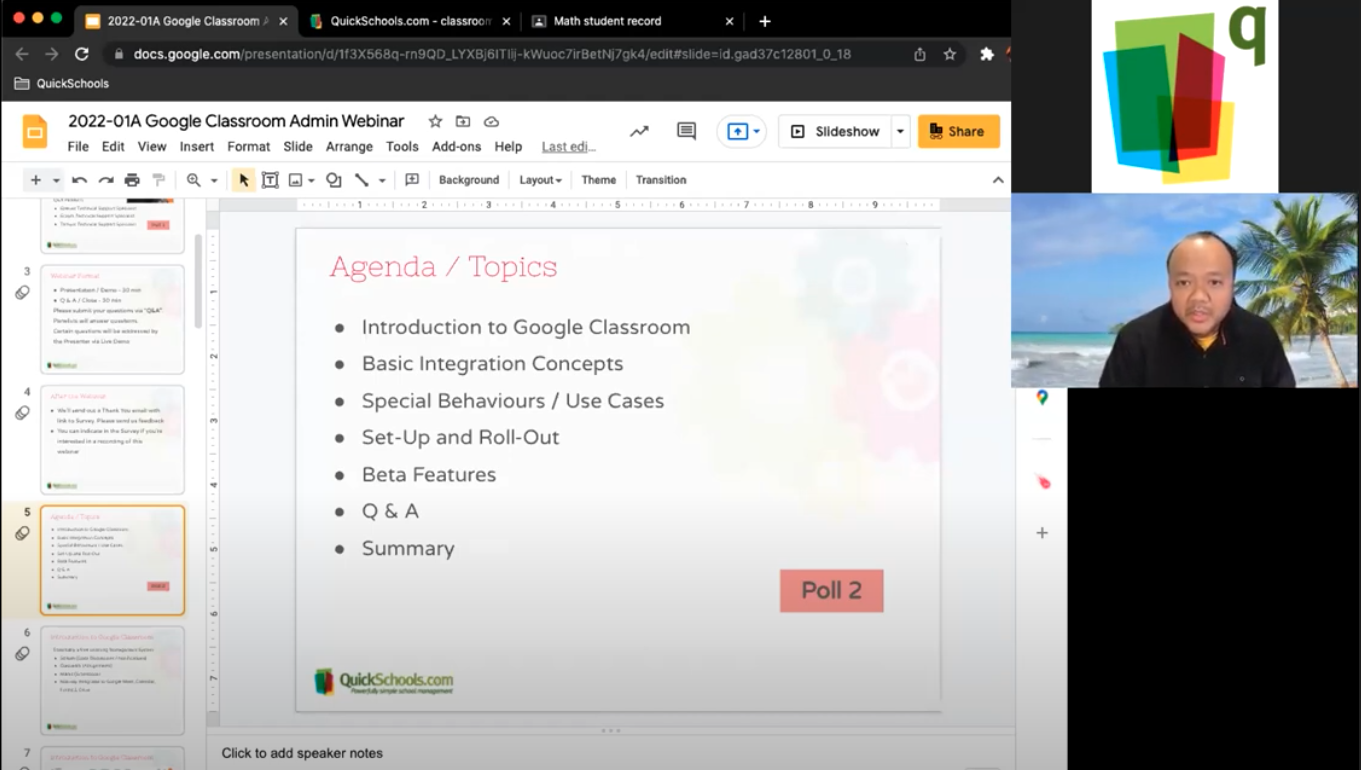1361x770 pixels.
Task: Select the Text box tool
Action: point(270,180)
